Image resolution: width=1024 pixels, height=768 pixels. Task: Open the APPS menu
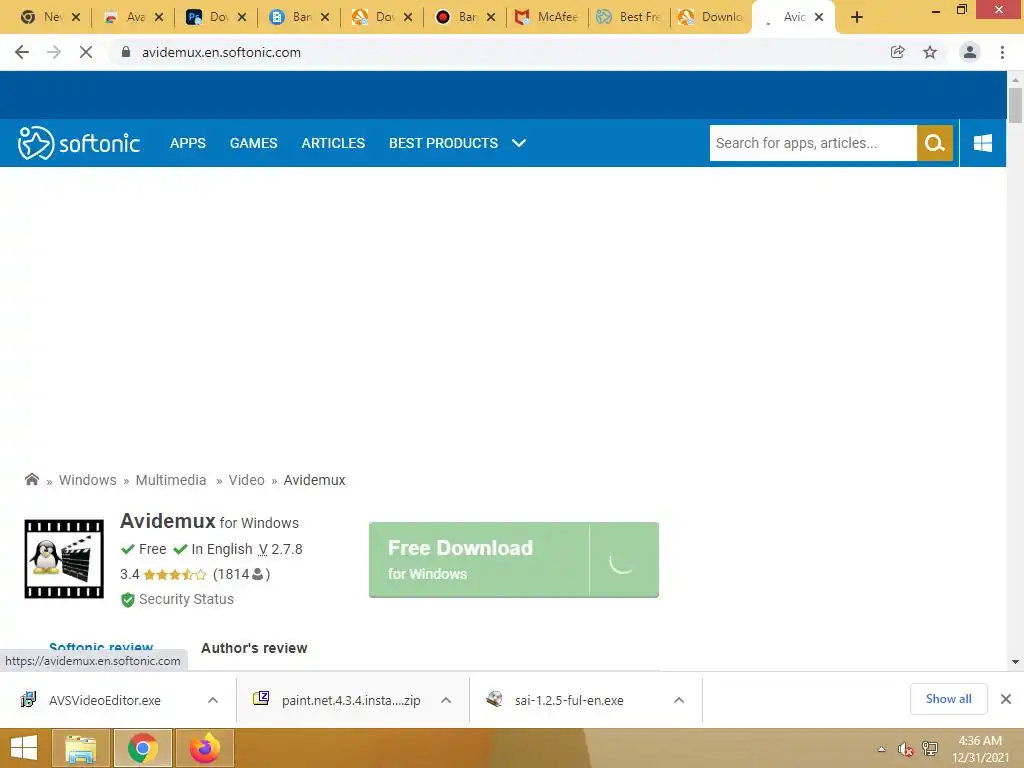coord(187,143)
